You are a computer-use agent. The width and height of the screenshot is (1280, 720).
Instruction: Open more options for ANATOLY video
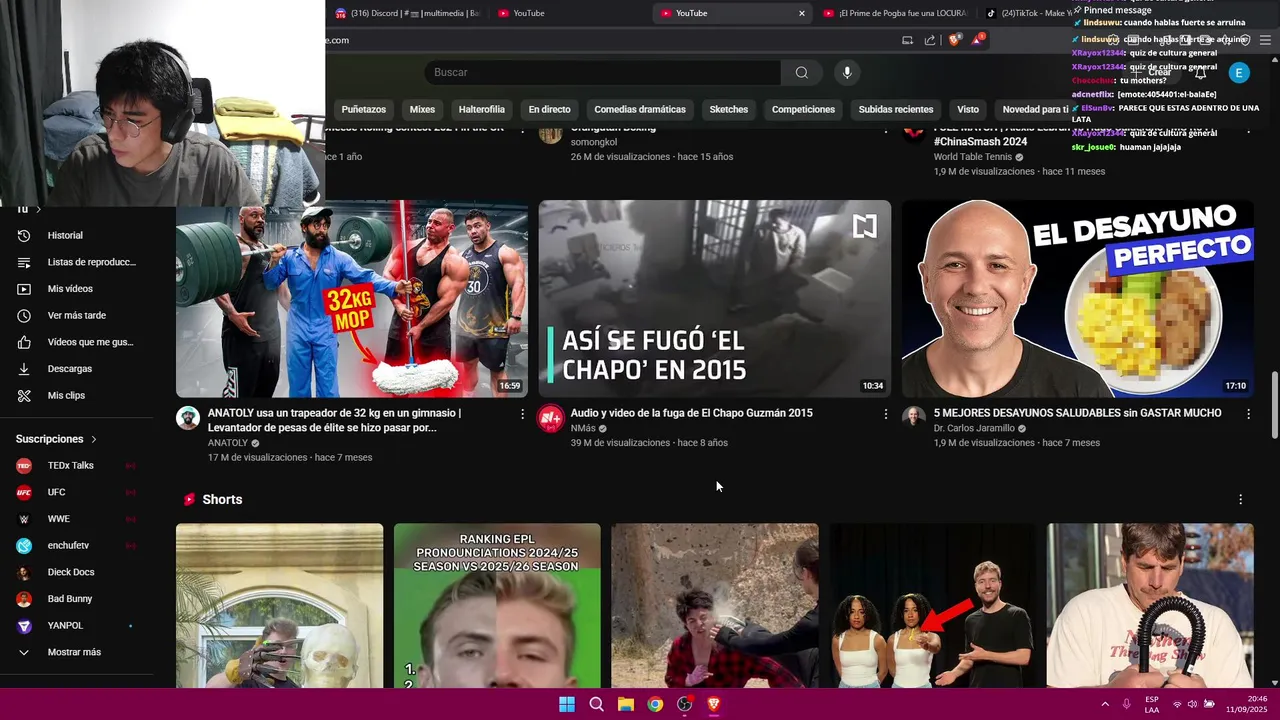(522, 414)
